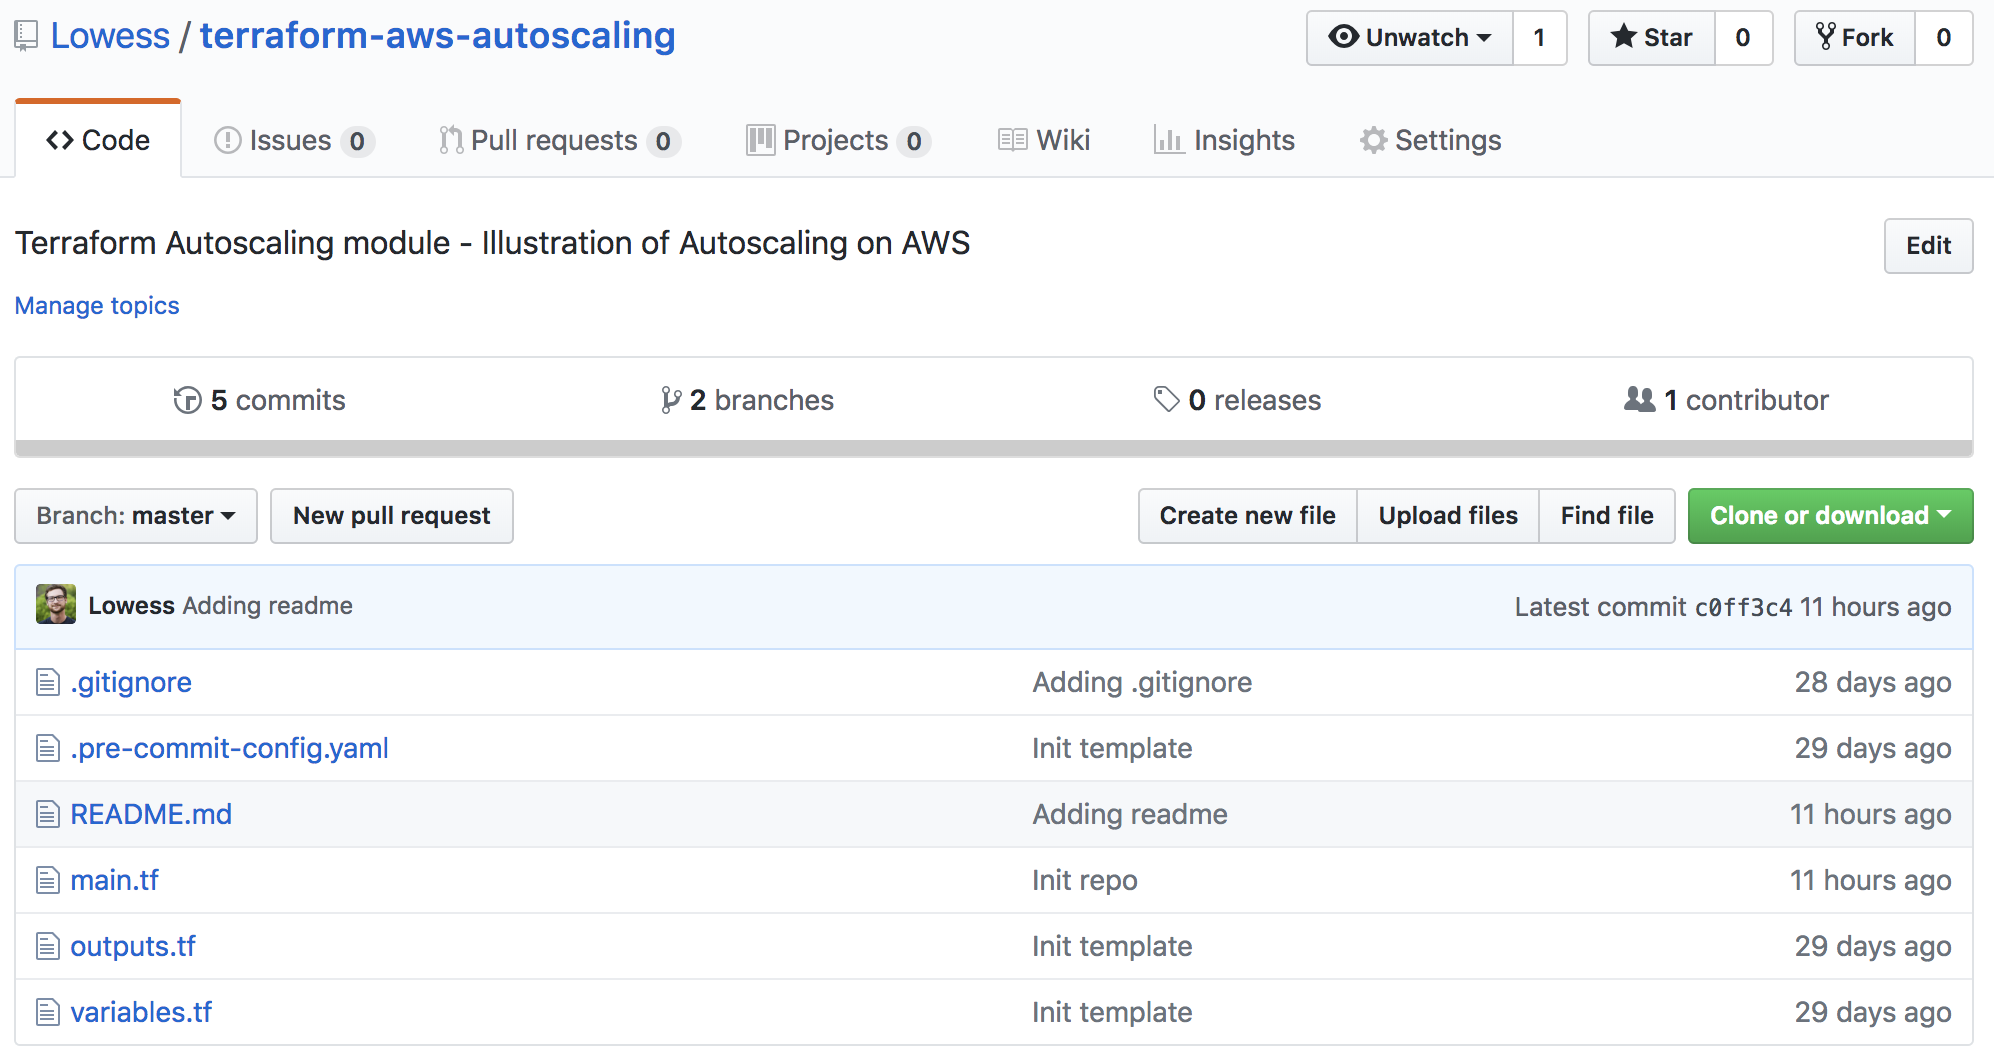Open the main.tf file
Viewport: 1994px width, 1058px height.
click(x=115, y=880)
